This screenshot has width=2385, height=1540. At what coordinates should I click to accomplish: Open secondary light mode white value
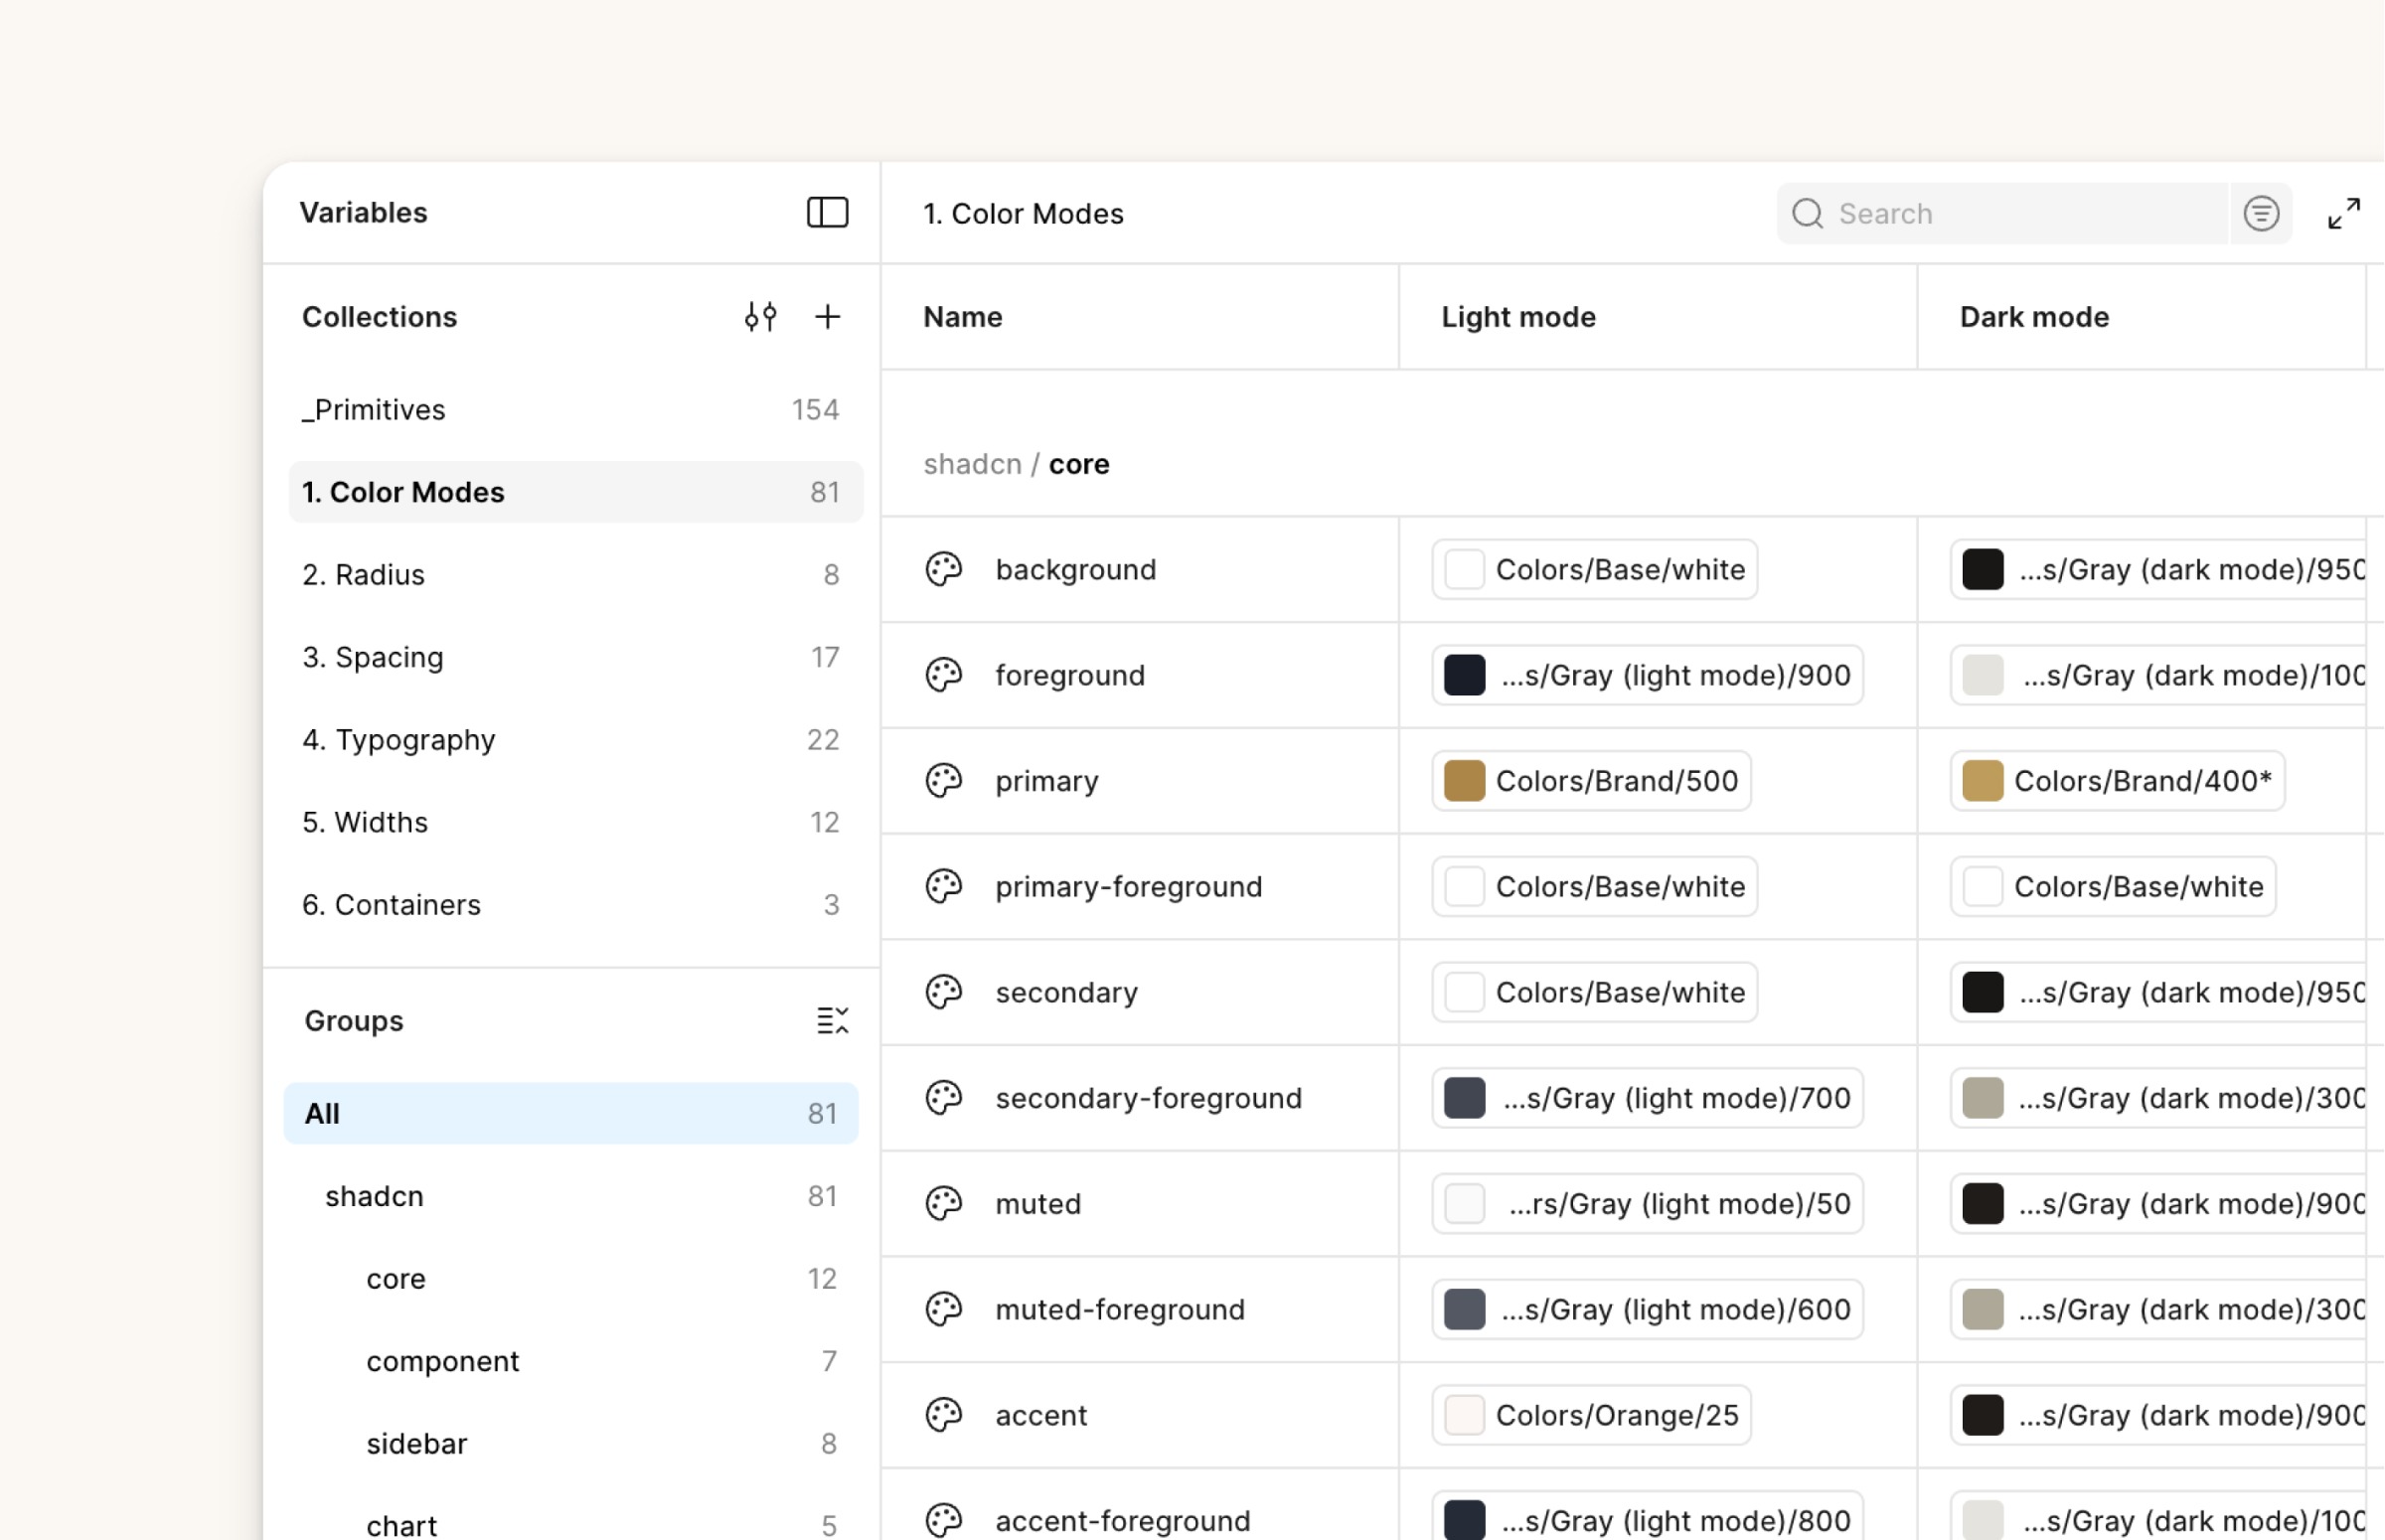1595,992
